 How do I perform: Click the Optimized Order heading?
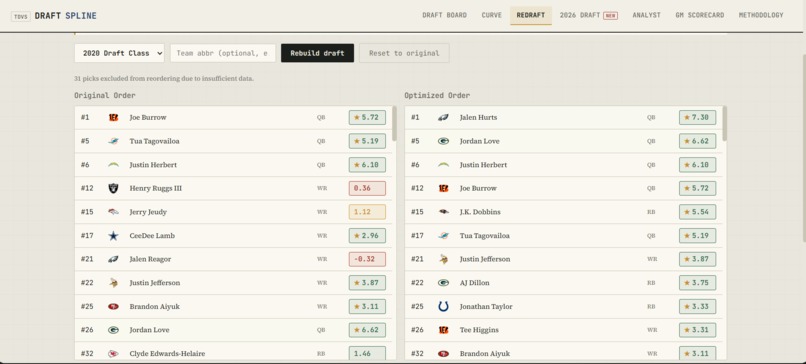click(437, 95)
